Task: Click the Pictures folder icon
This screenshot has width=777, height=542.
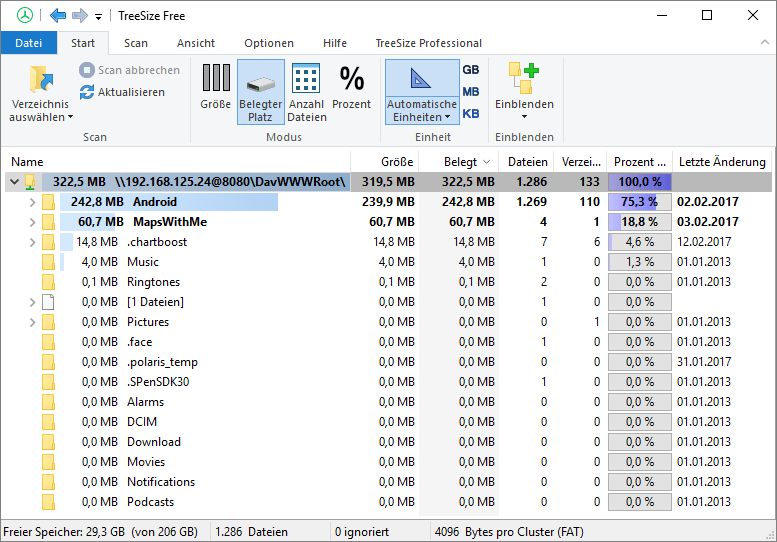Action: coord(48,322)
